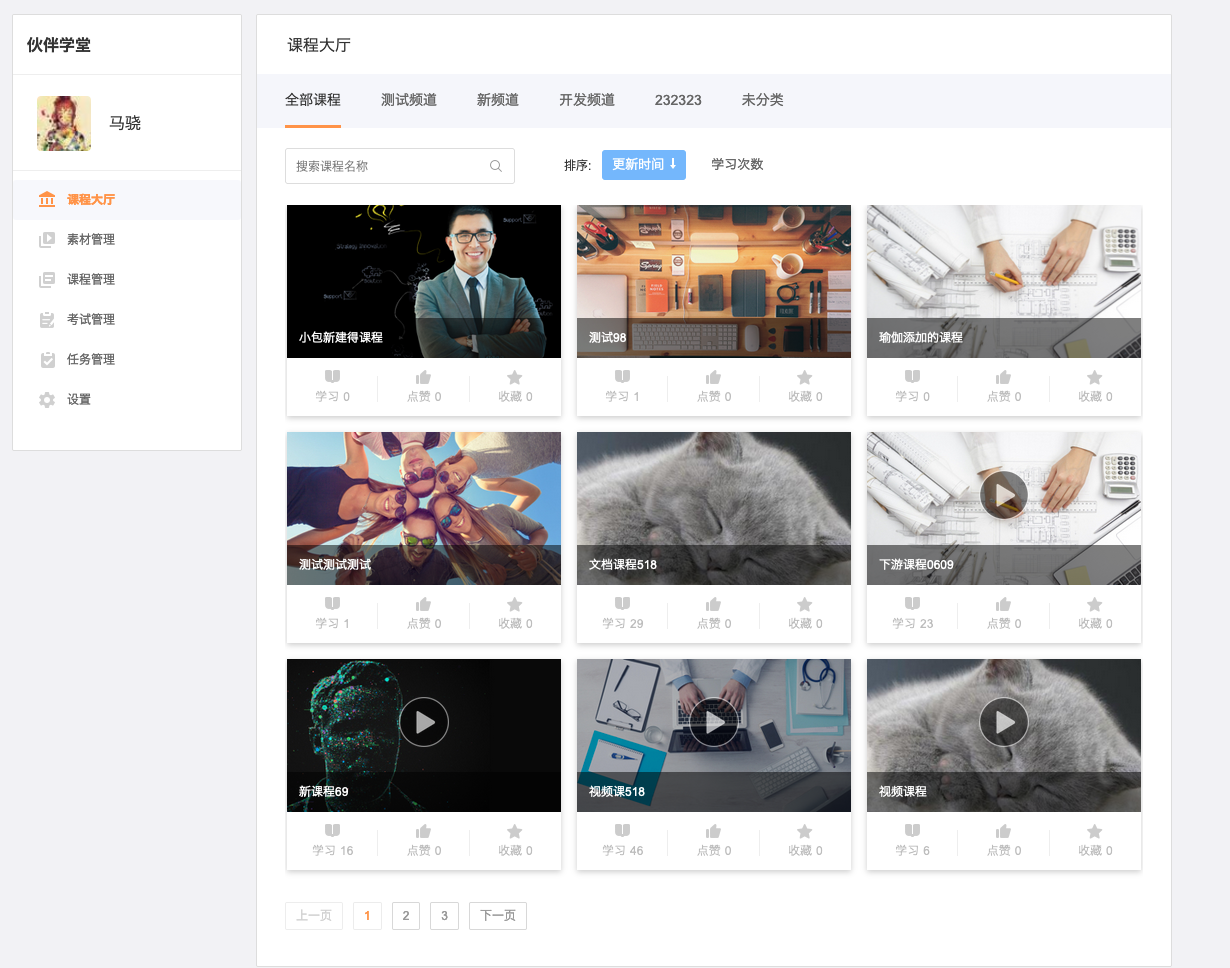Click study book icon on 测试98
This screenshot has width=1230, height=968.
point(622,377)
